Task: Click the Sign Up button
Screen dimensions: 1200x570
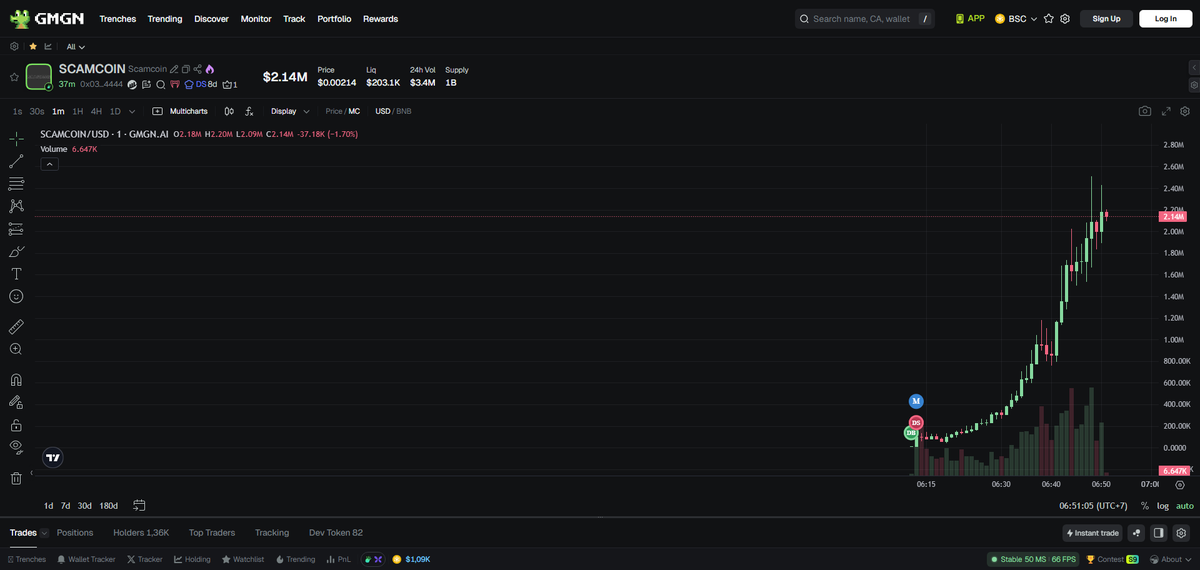Action: [1106, 19]
